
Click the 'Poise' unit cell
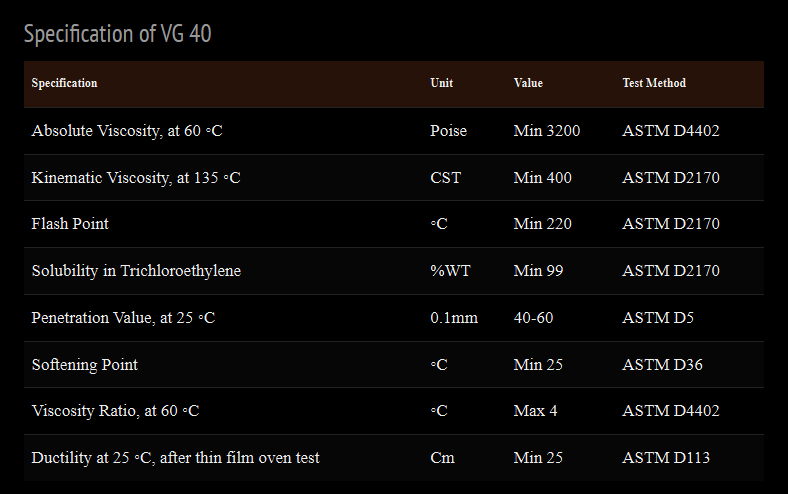[x=448, y=131]
